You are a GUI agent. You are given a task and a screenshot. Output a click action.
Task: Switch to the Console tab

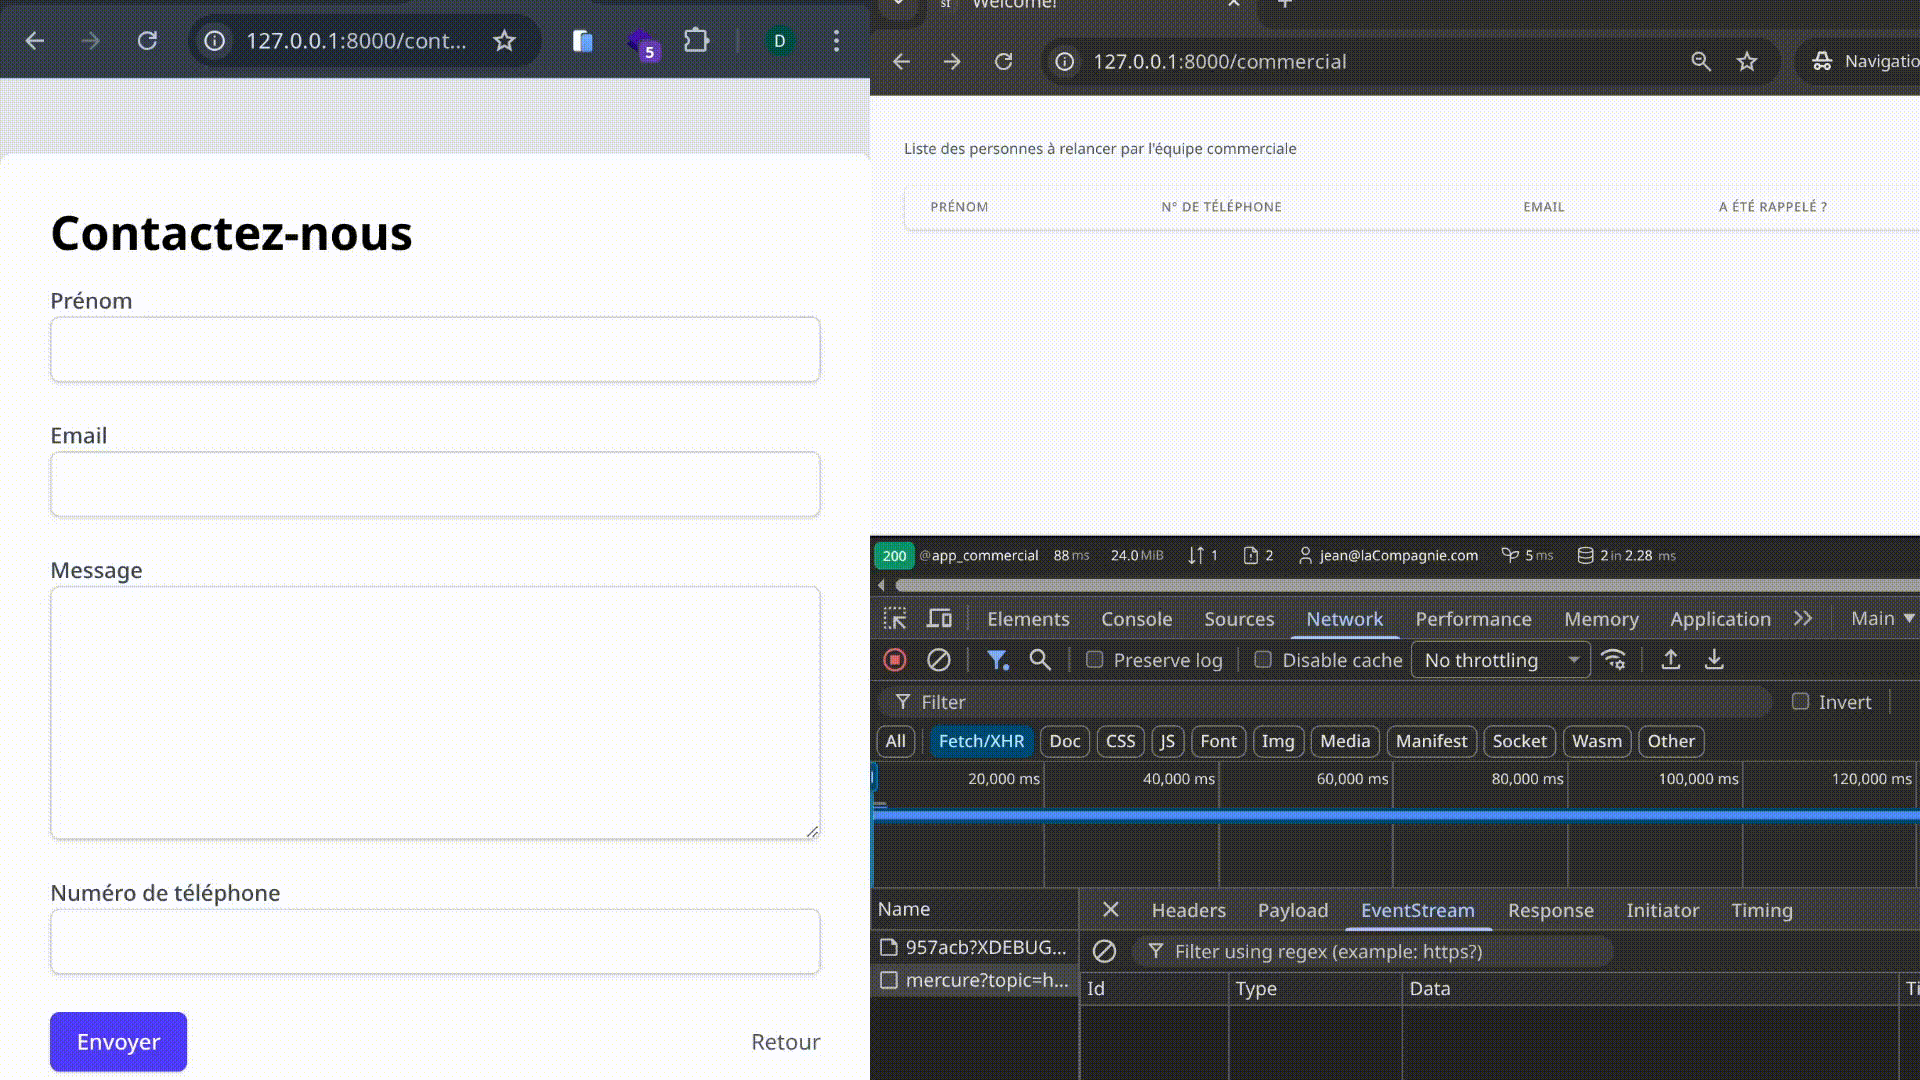1136,619
